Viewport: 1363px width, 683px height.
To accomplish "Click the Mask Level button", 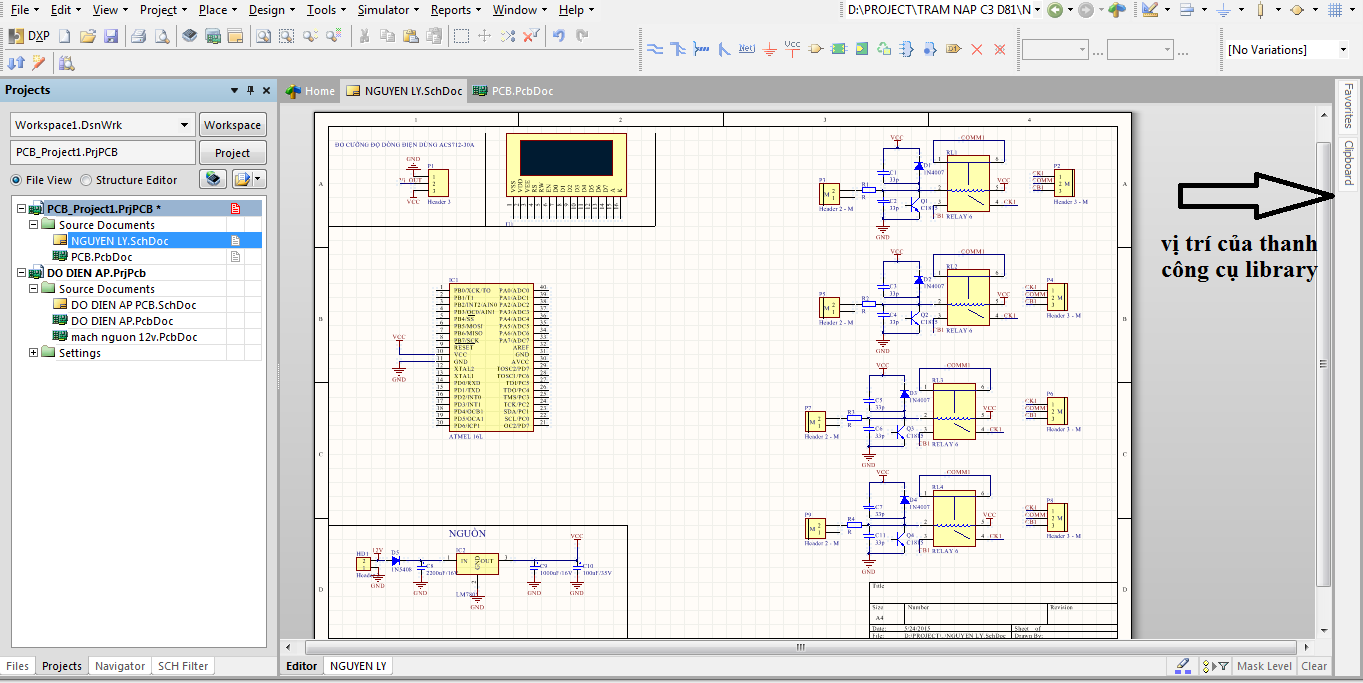I will tap(1264, 666).
